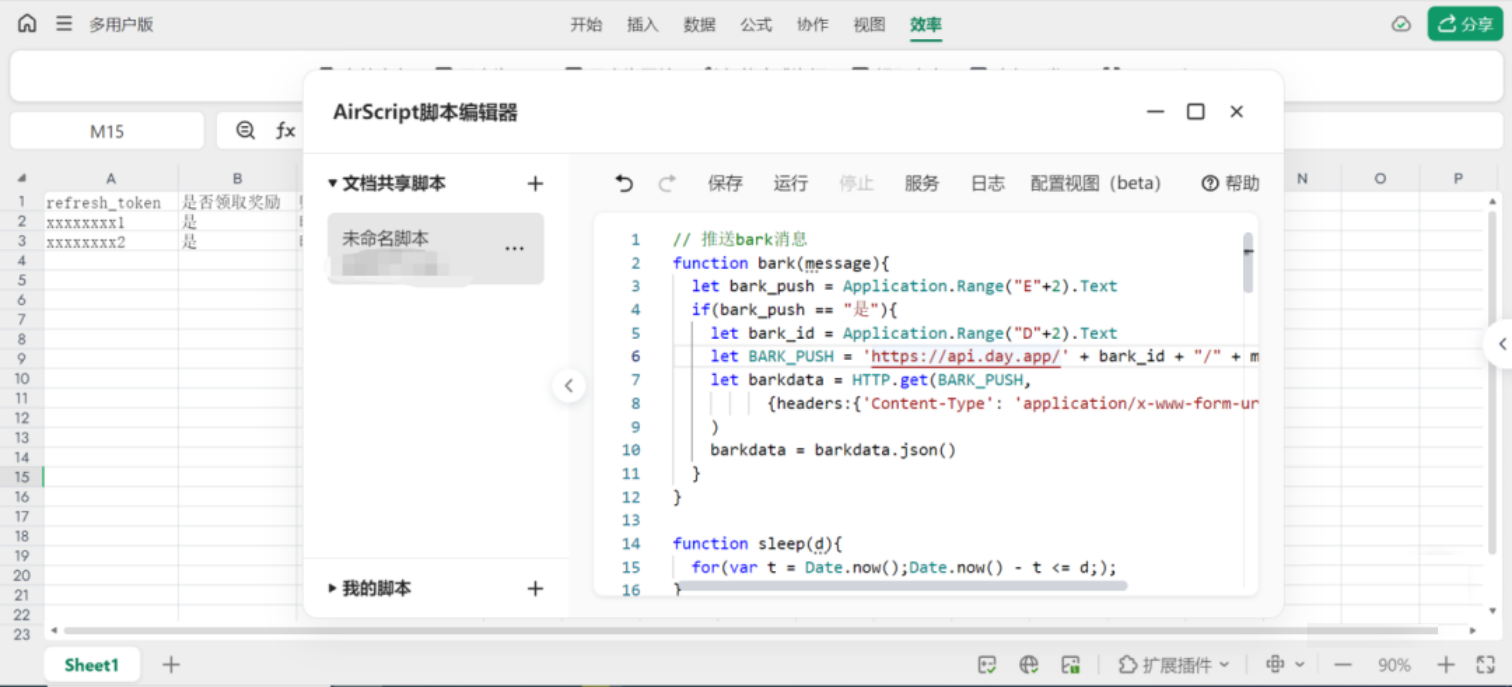
Task: Click the green 分享 button
Action: (1464, 24)
